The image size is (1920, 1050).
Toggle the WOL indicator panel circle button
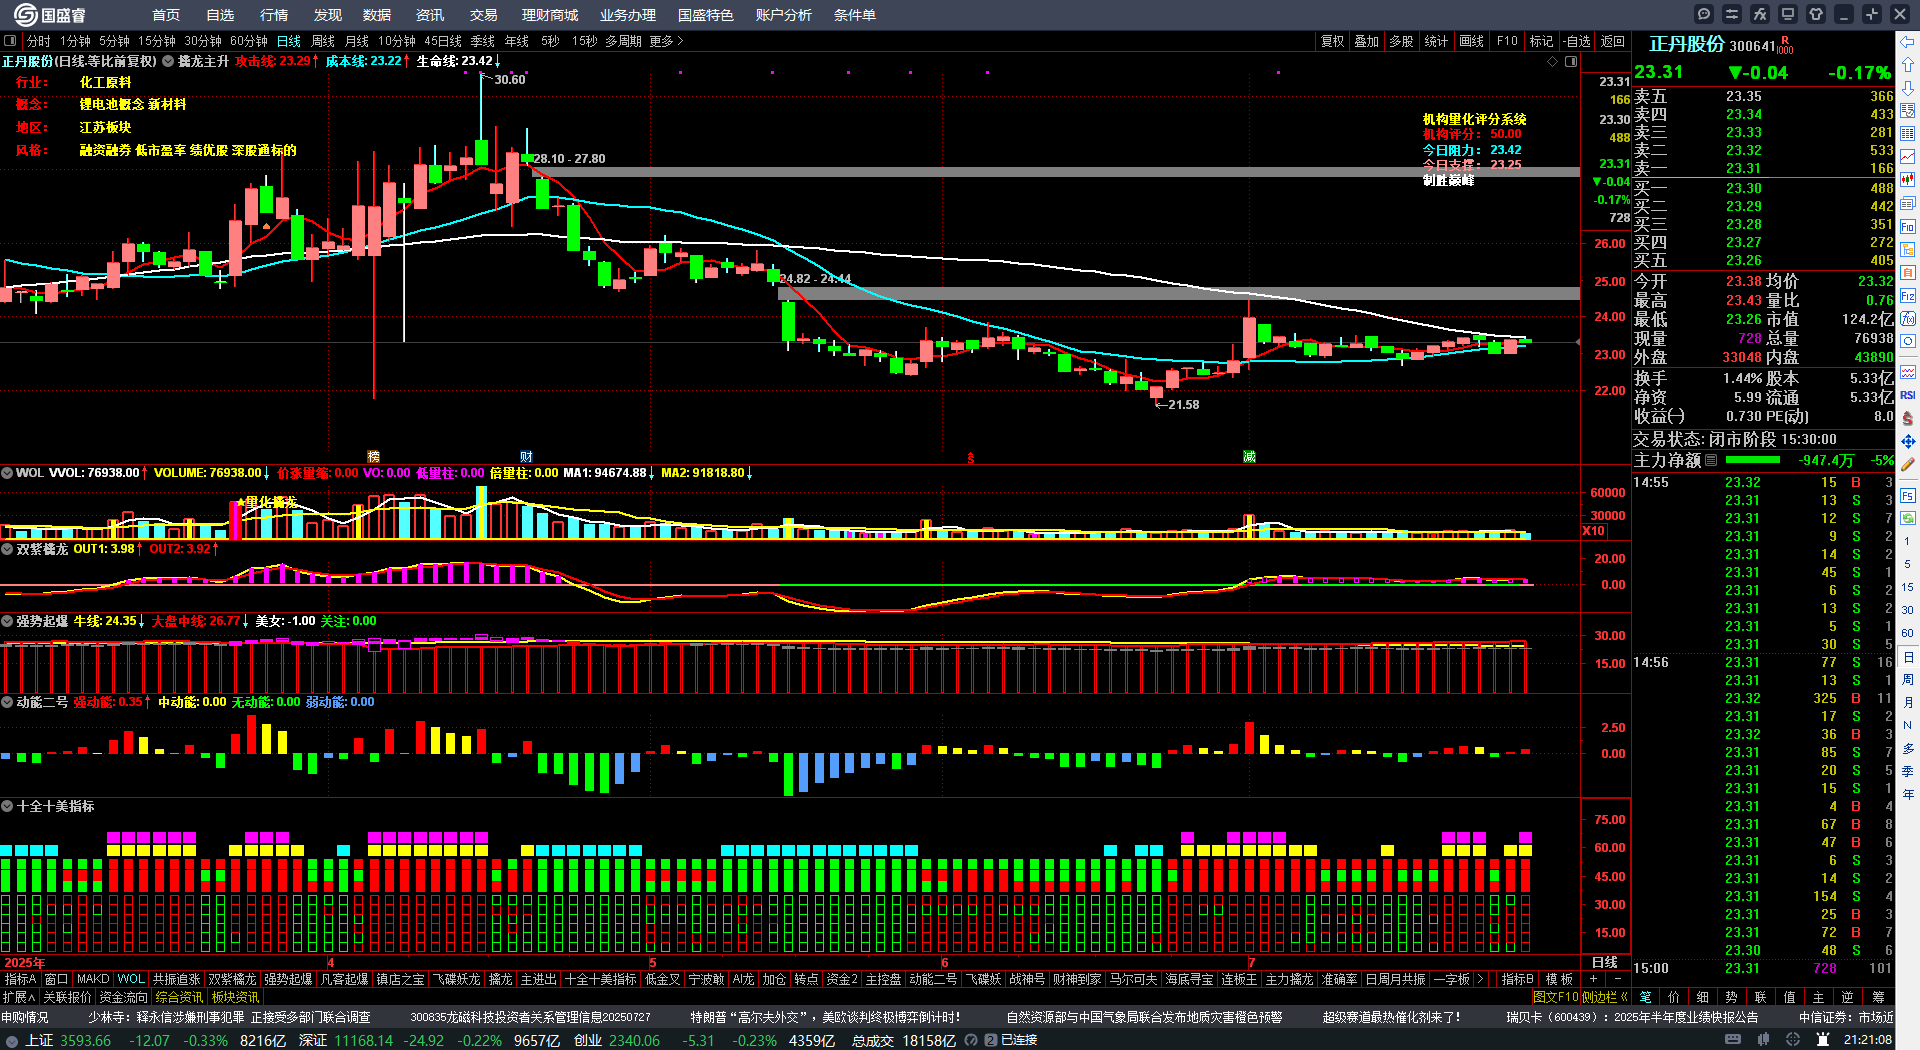[x=7, y=472]
